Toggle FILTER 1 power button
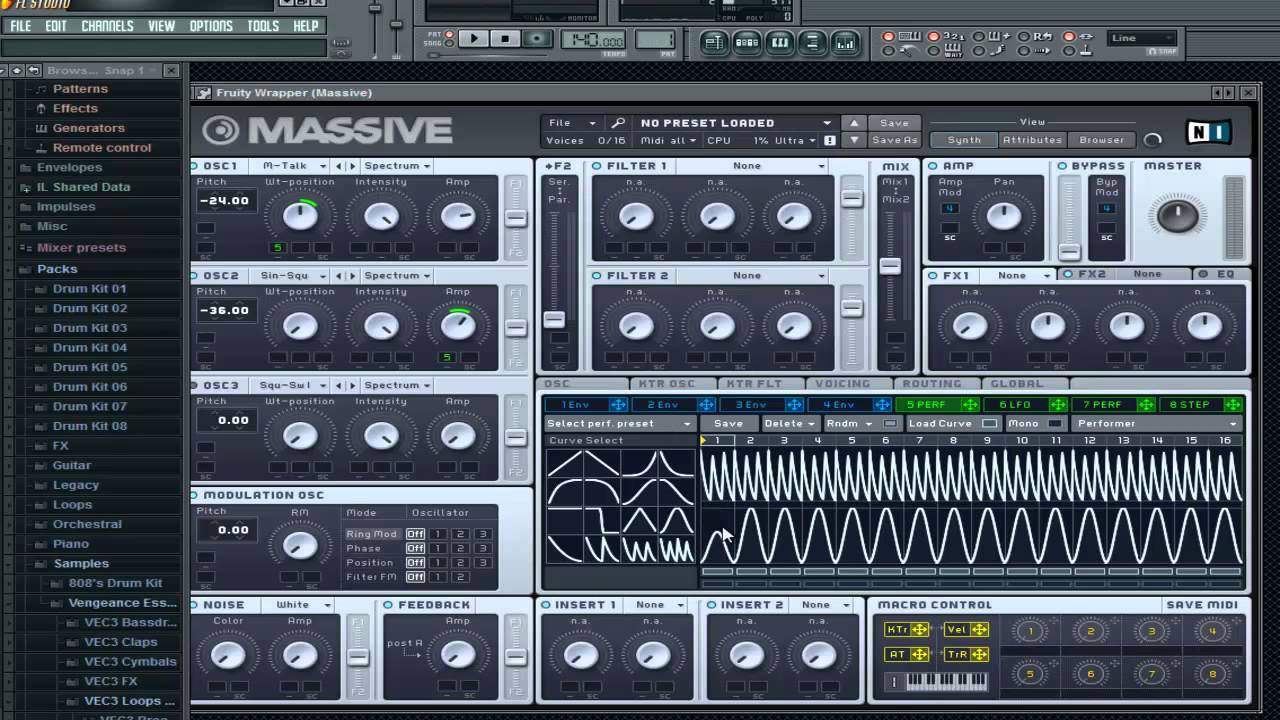The width and height of the screenshot is (1280, 720). 597,166
